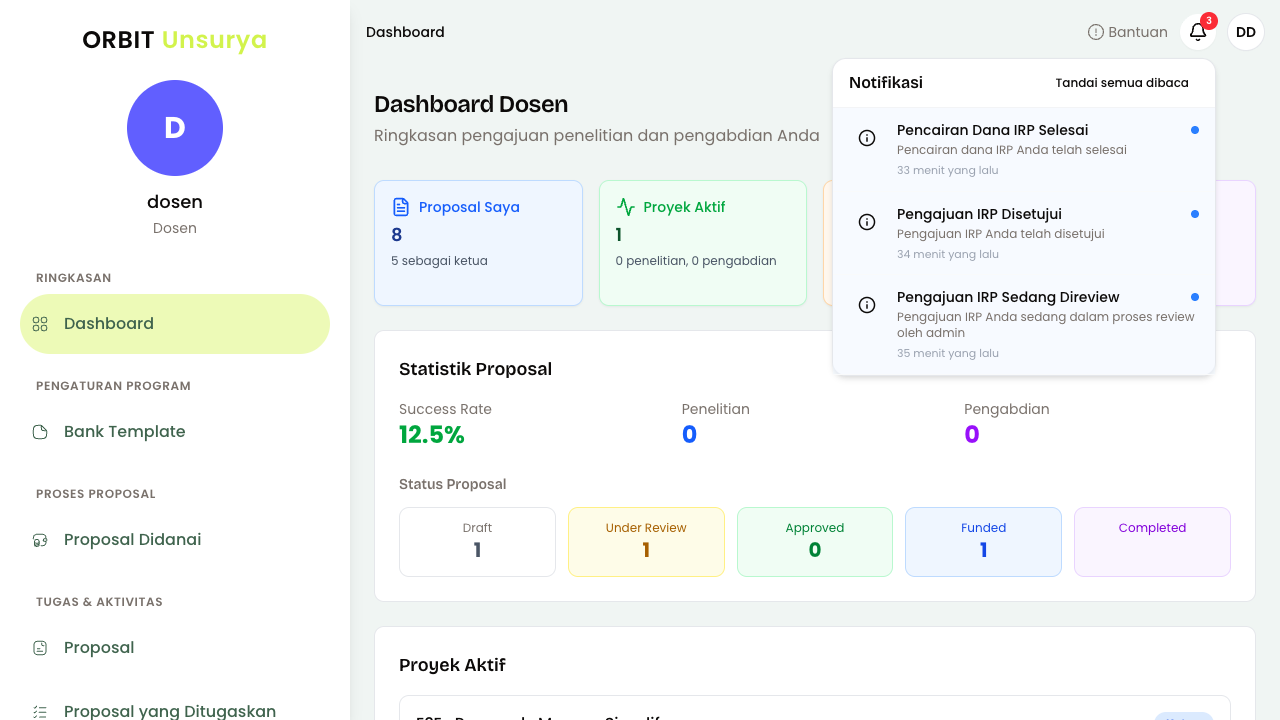Click info icon of Pengajuan IRP Sedang Direview

tap(867, 305)
